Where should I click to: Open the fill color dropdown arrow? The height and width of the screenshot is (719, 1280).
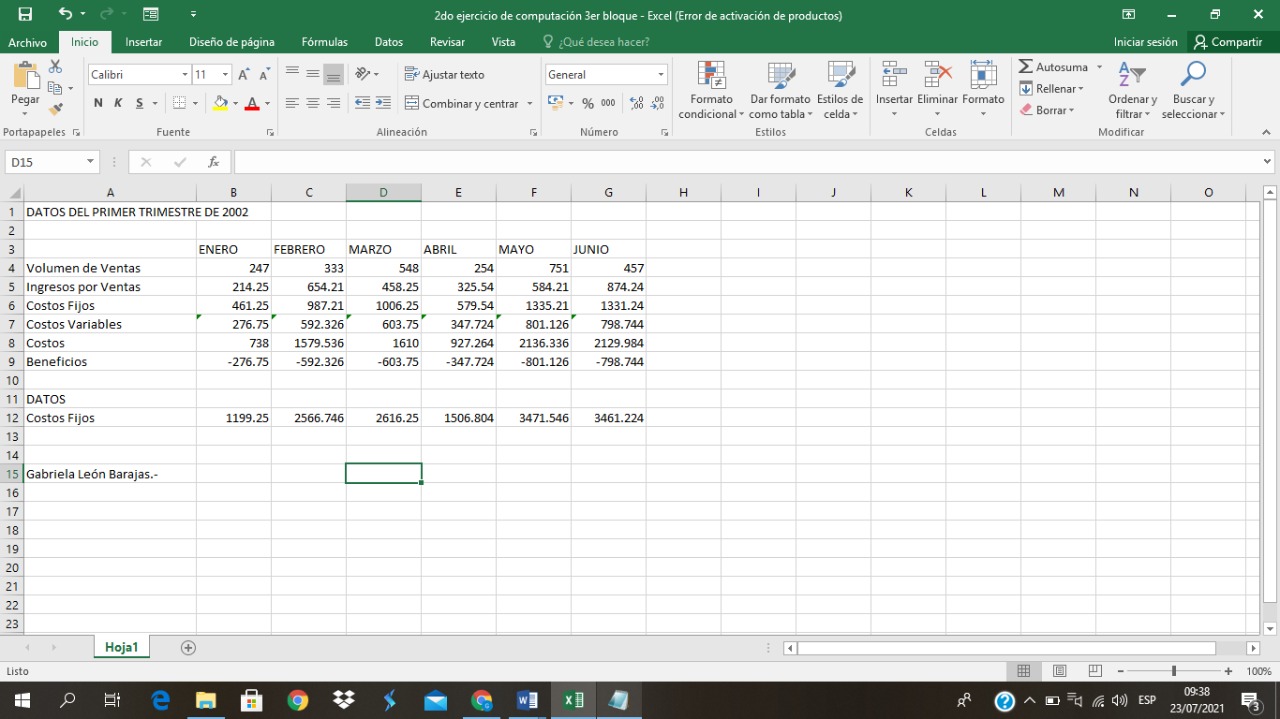[x=235, y=103]
